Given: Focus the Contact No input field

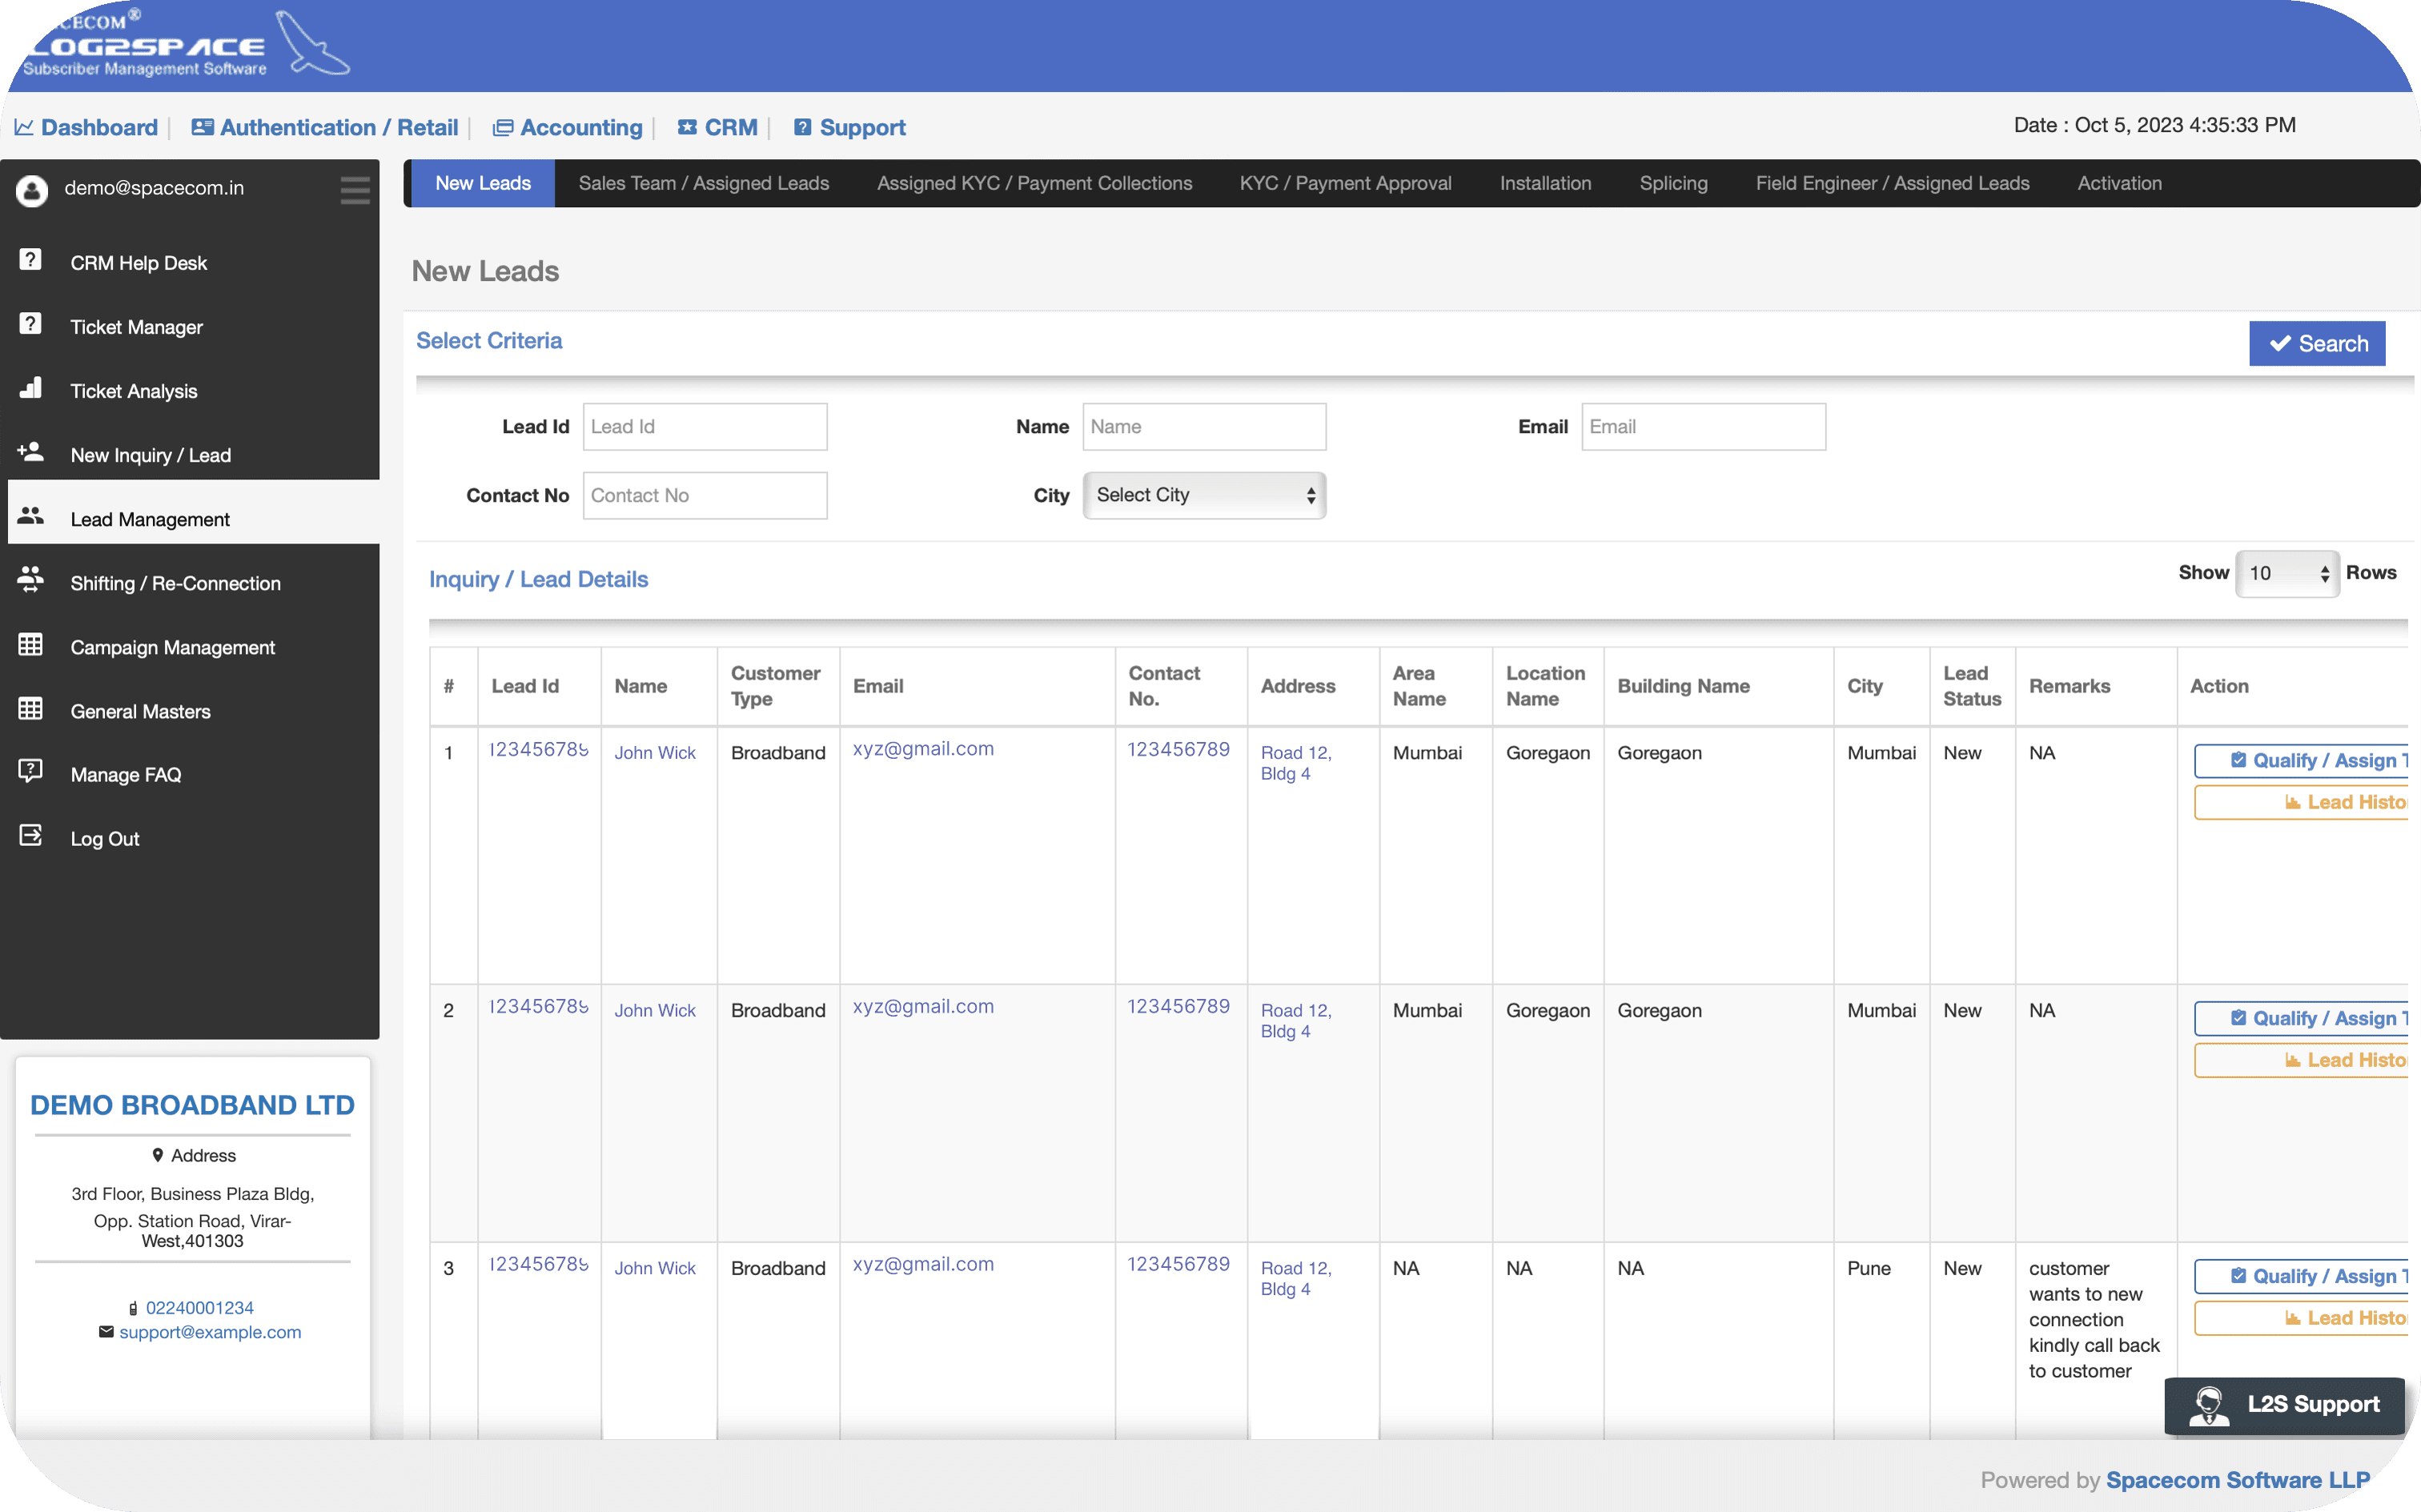Looking at the screenshot, I should coord(705,495).
